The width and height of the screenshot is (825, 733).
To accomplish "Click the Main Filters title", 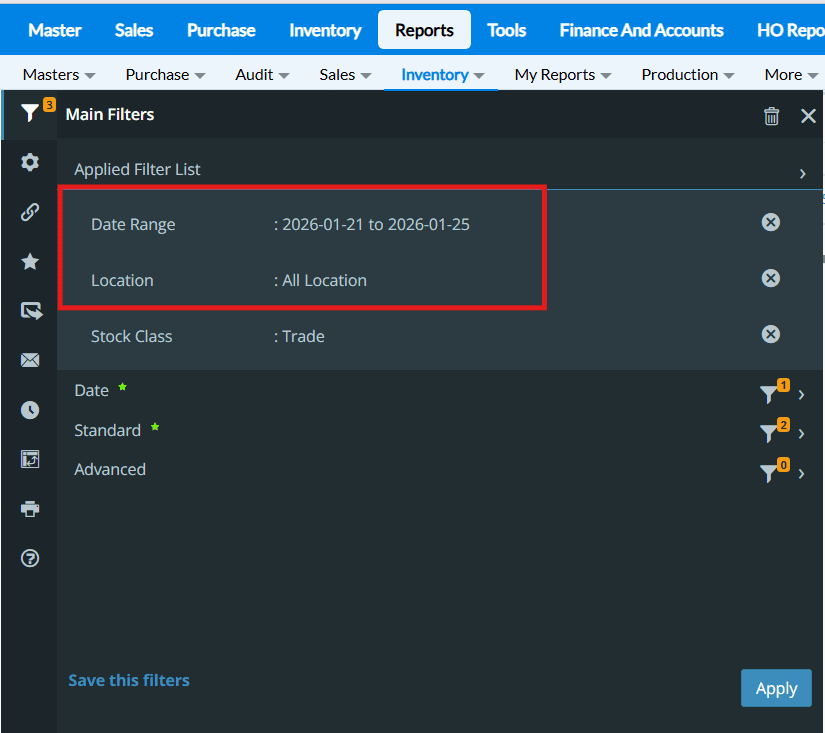I will click(110, 114).
